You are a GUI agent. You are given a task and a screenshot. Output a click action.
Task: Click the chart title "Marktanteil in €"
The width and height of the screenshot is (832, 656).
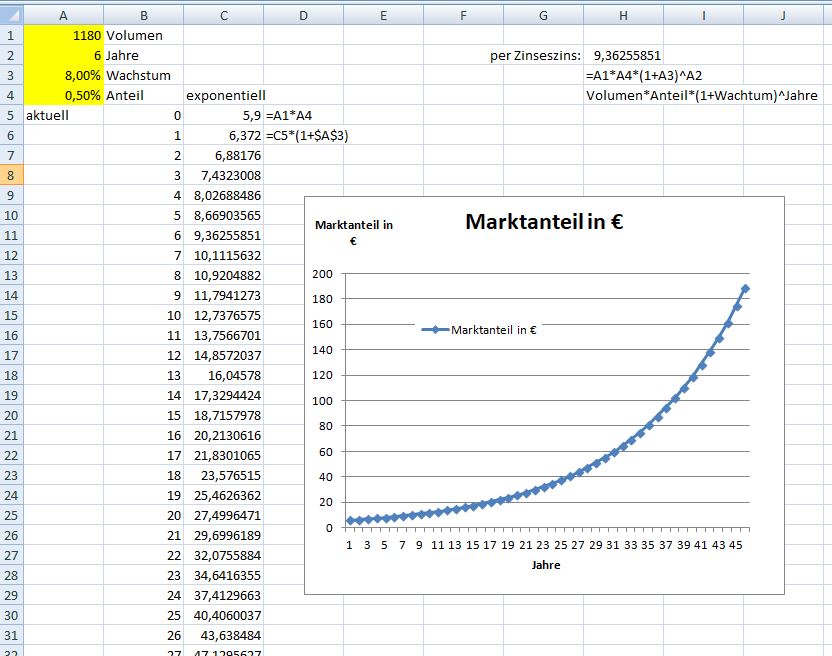click(544, 222)
